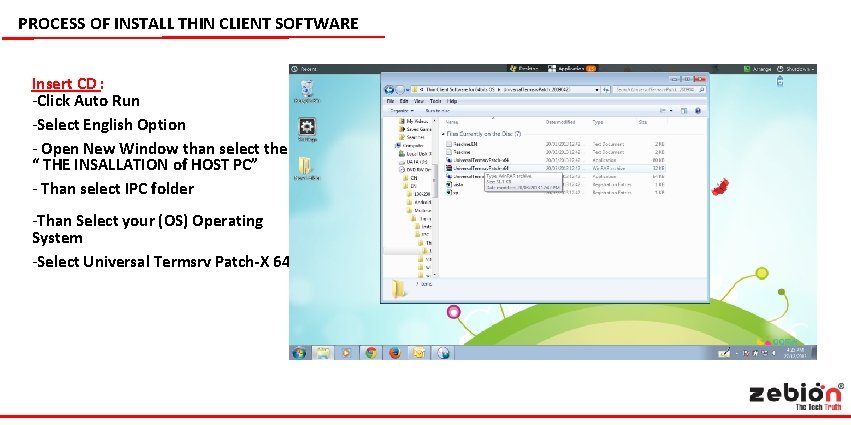
Task: Switch to Applications in the top bar
Action: [572, 69]
